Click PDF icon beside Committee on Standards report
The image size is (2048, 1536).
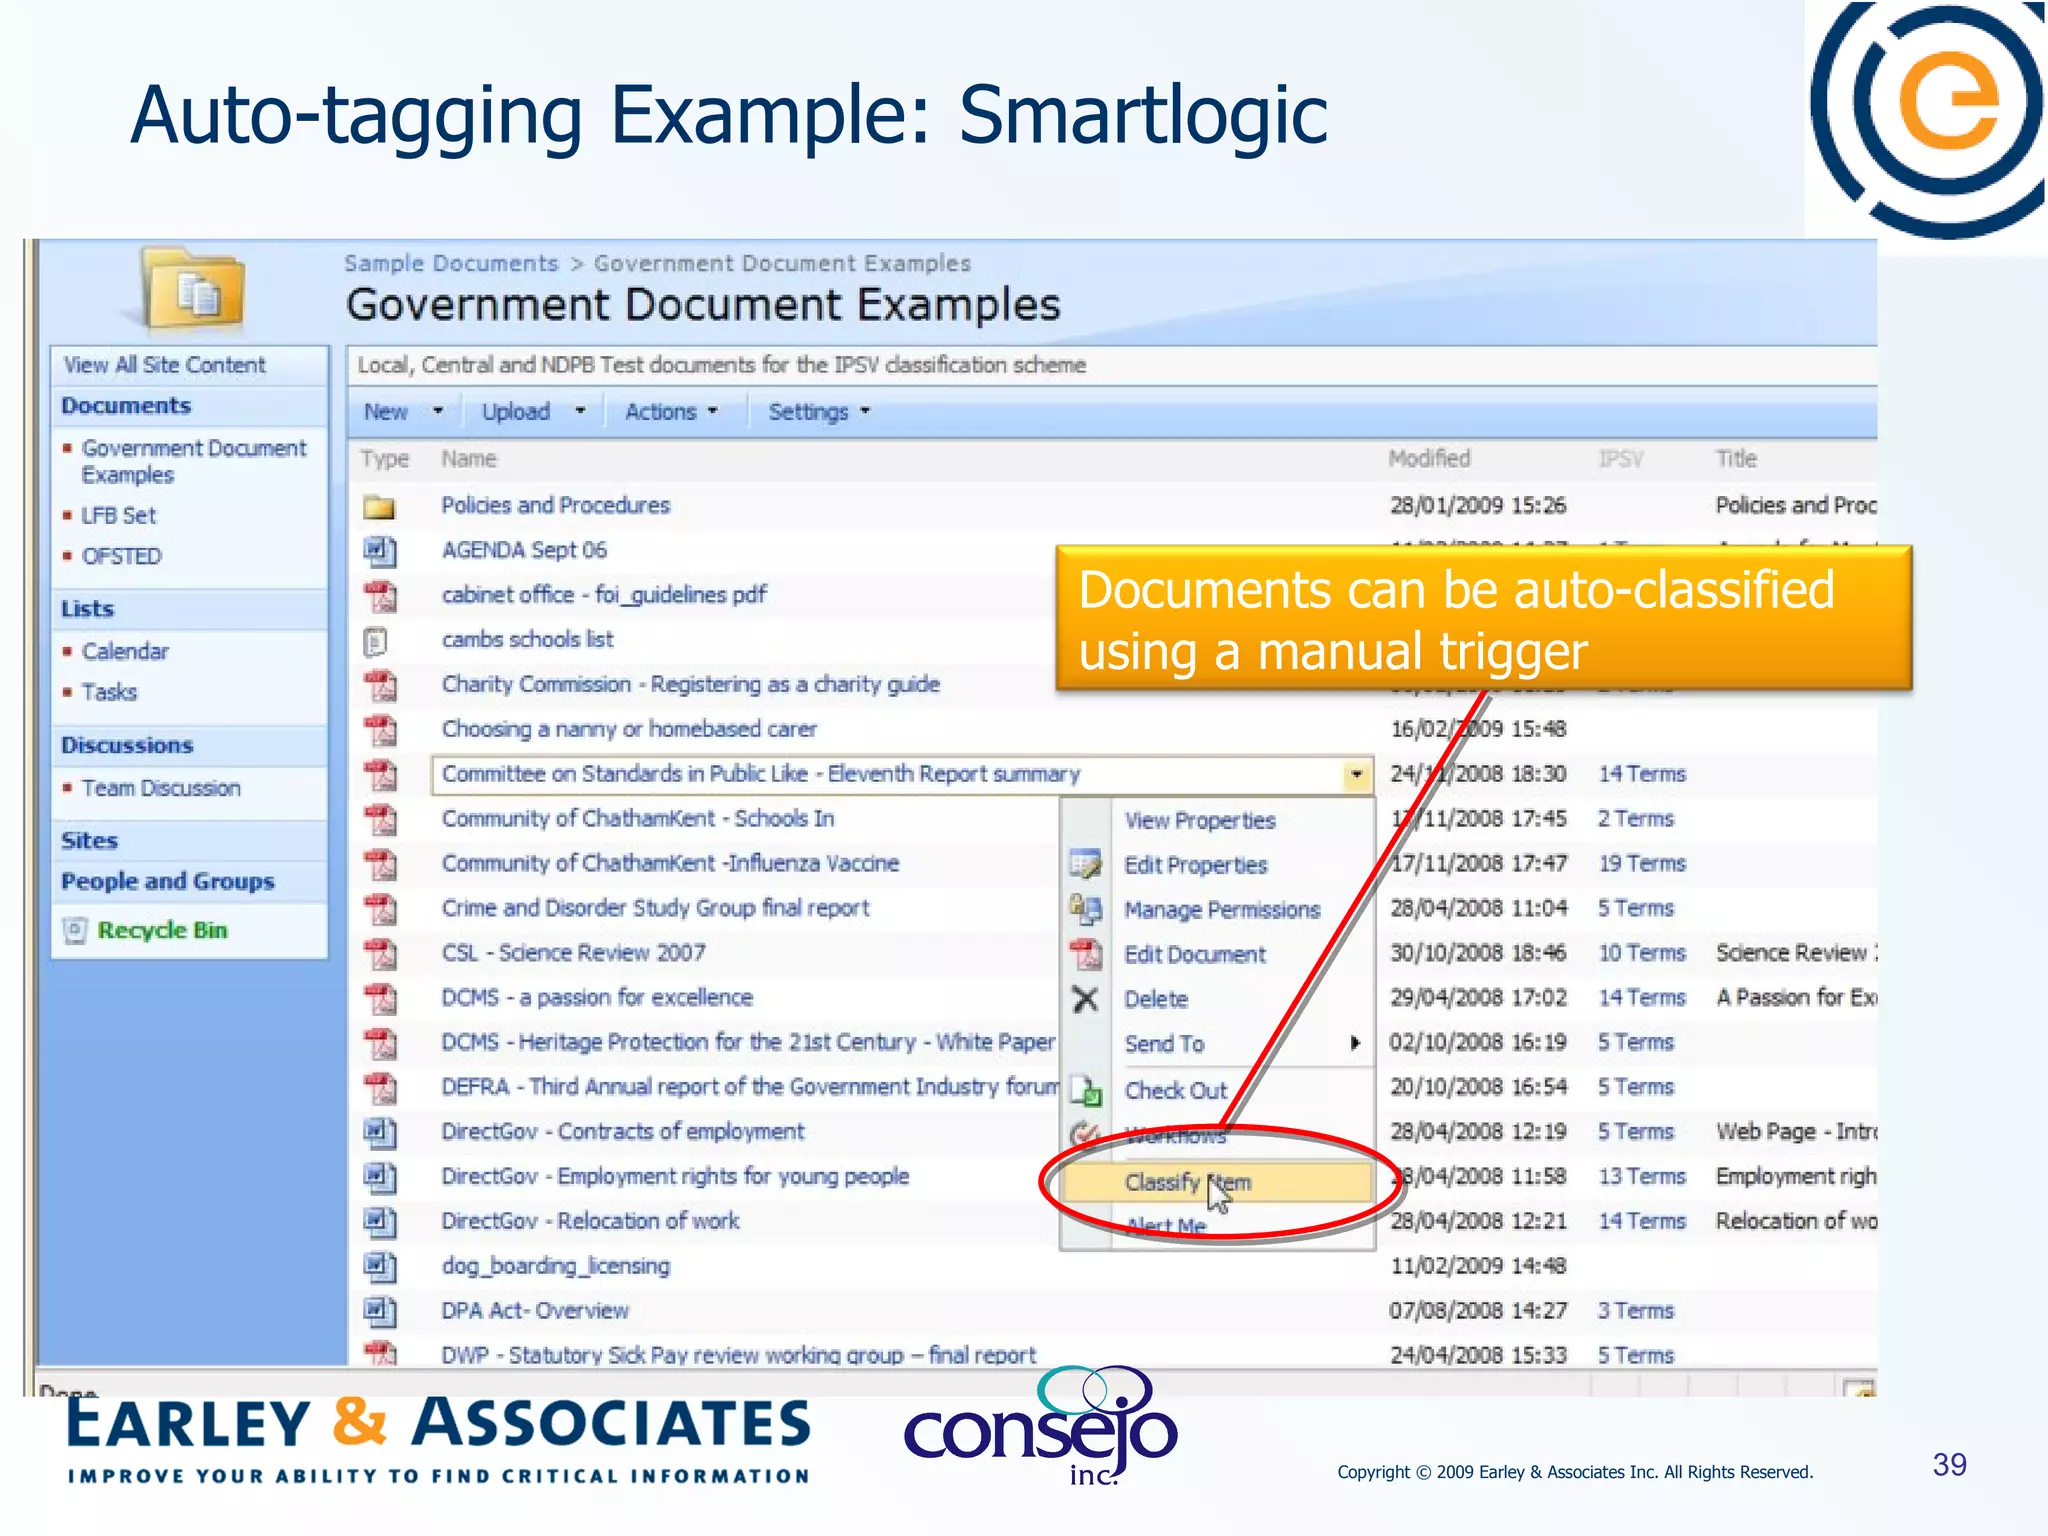[x=379, y=775]
